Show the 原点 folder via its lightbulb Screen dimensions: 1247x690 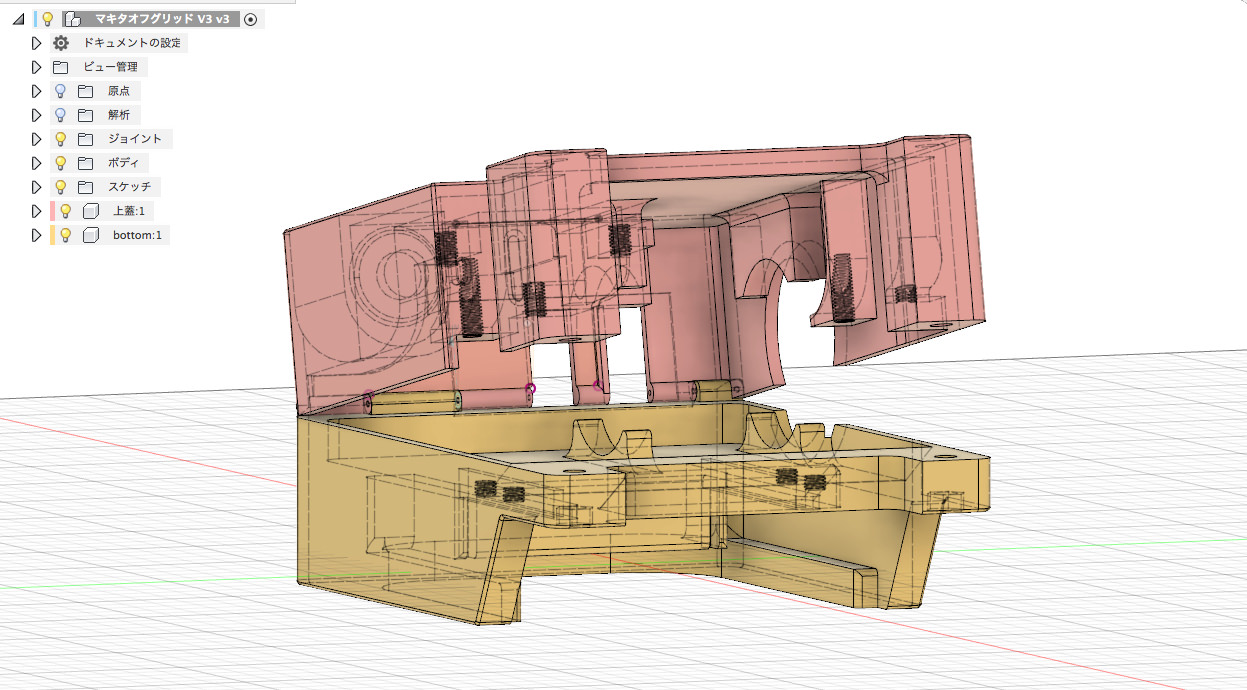point(60,91)
